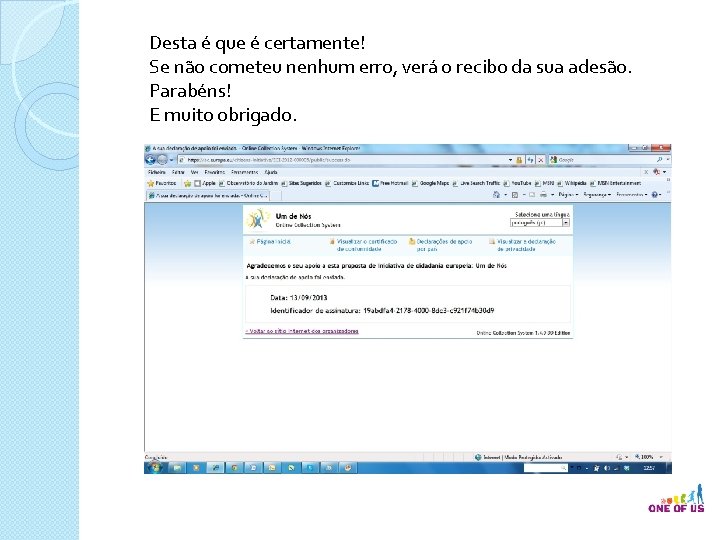Click the add-to-favorites-bar star icon
720x540 pixels.
point(187,183)
